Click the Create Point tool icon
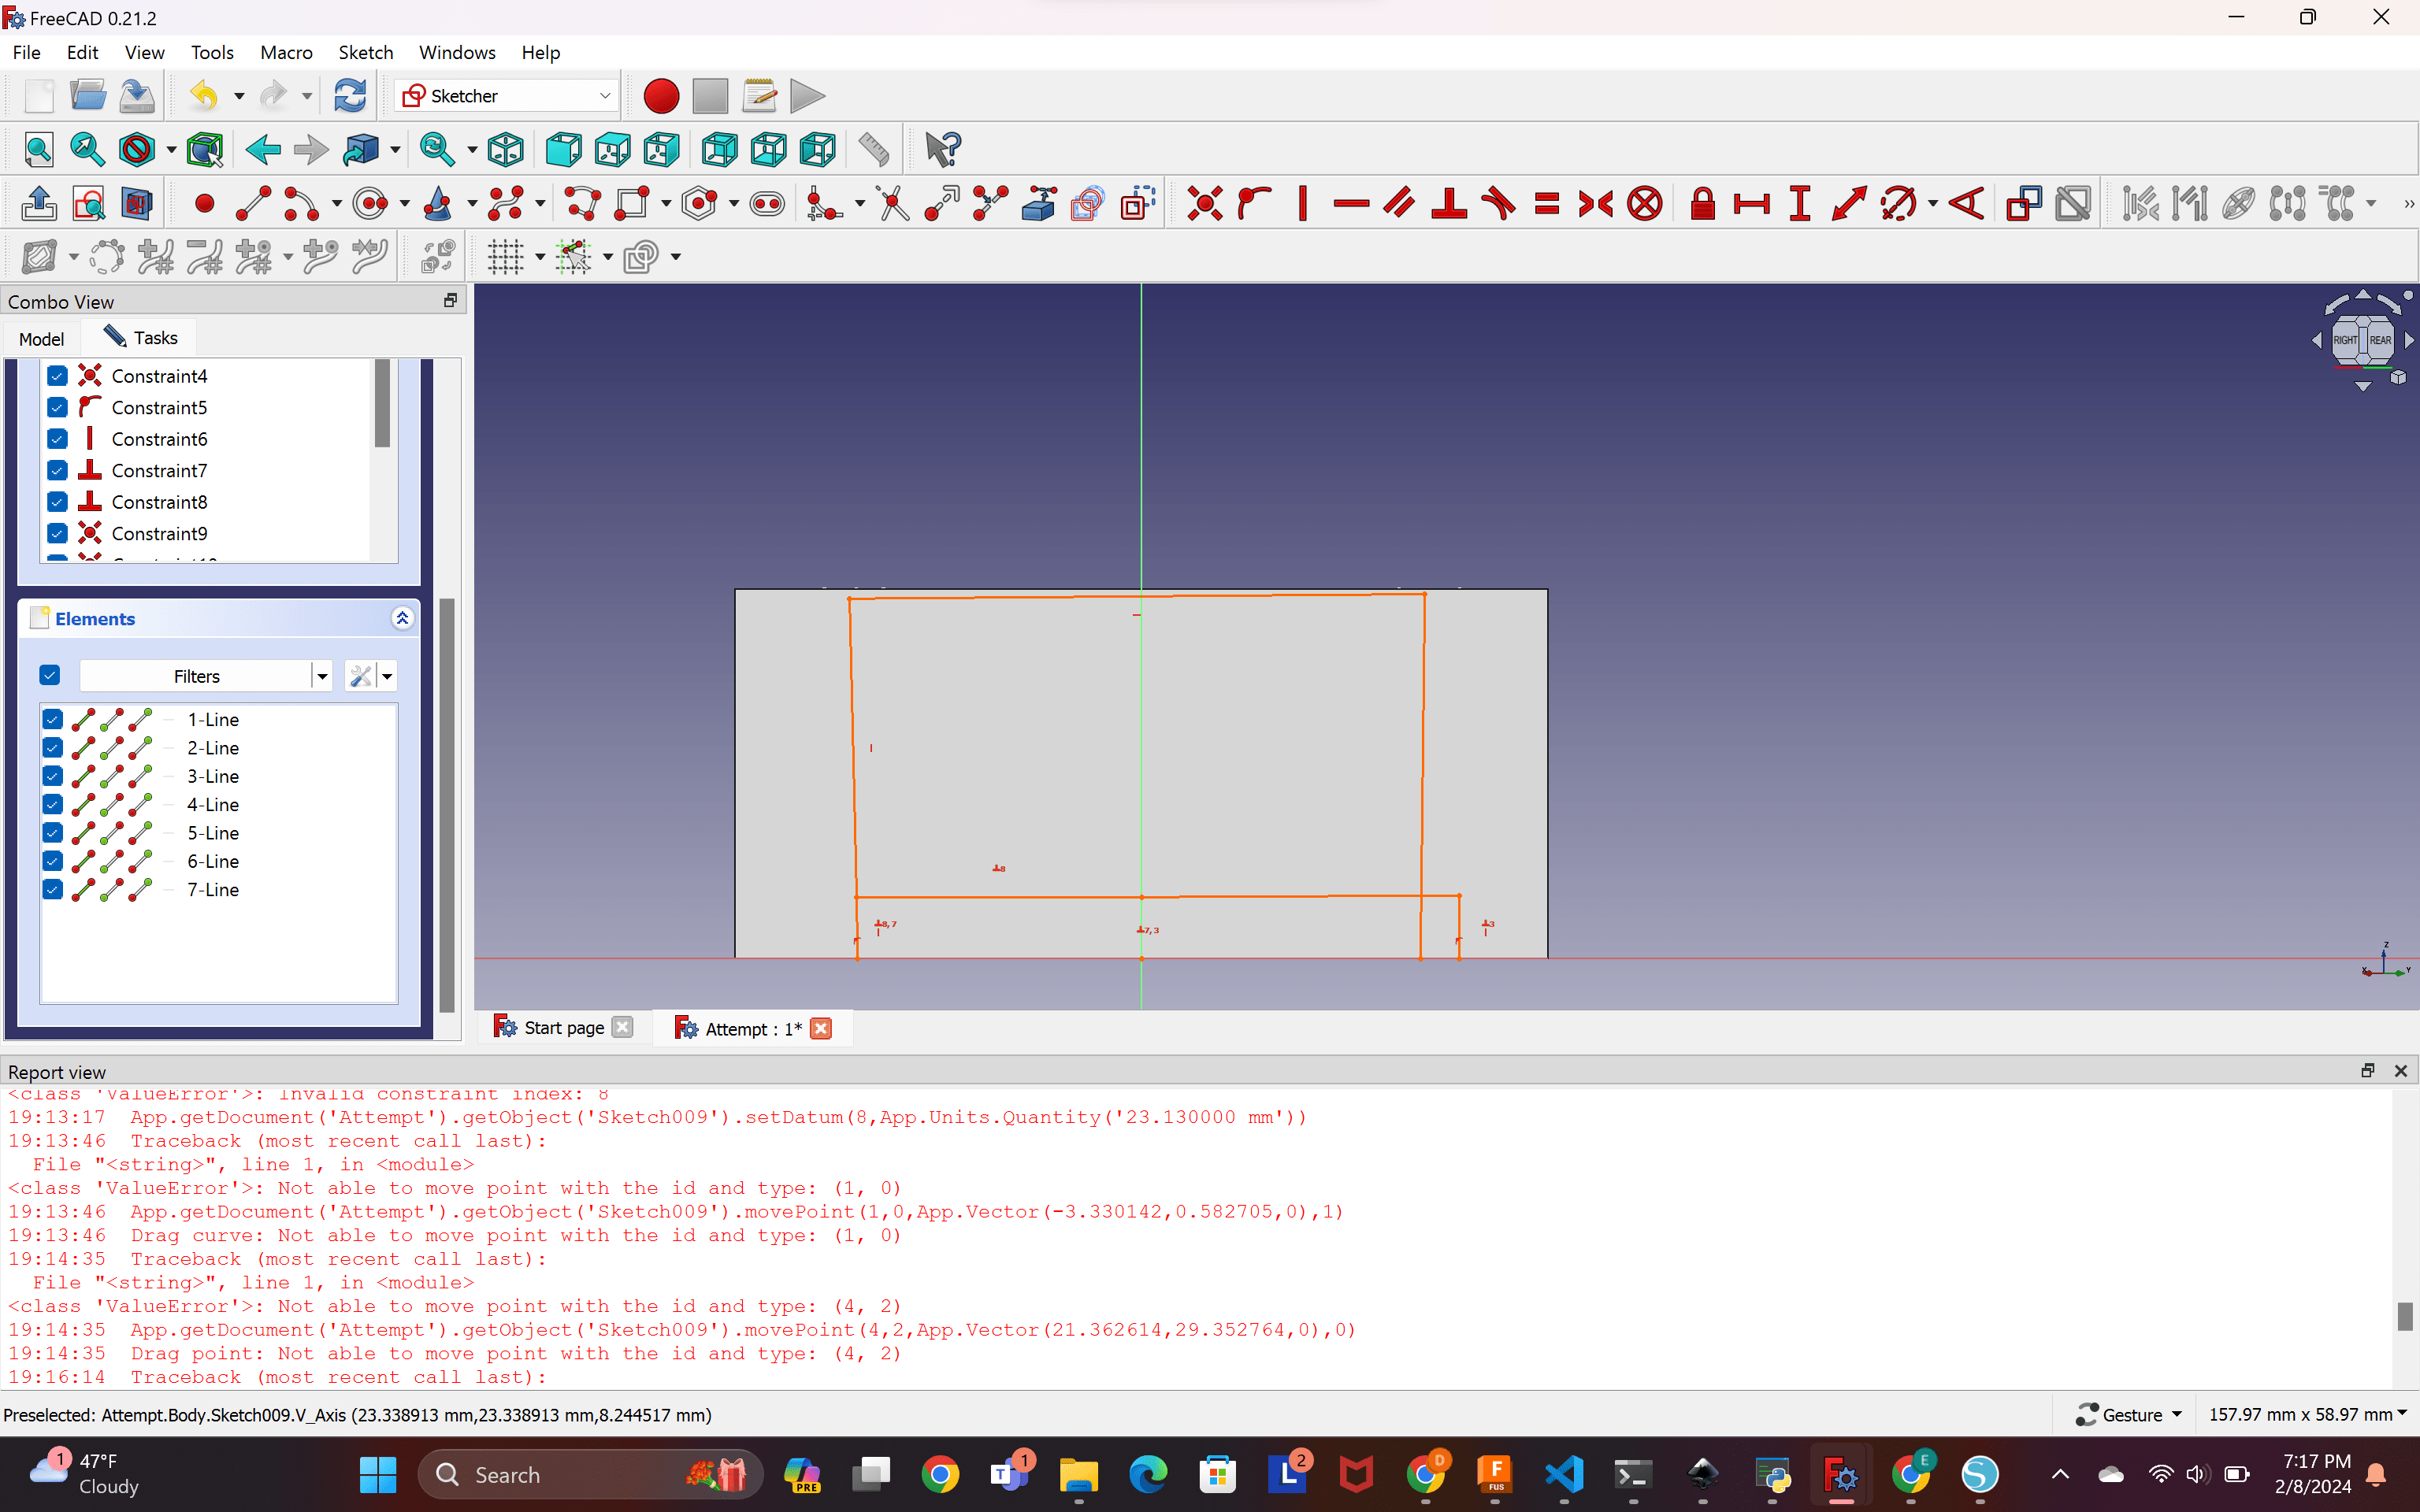The height and width of the screenshot is (1512, 2420). tap(204, 204)
